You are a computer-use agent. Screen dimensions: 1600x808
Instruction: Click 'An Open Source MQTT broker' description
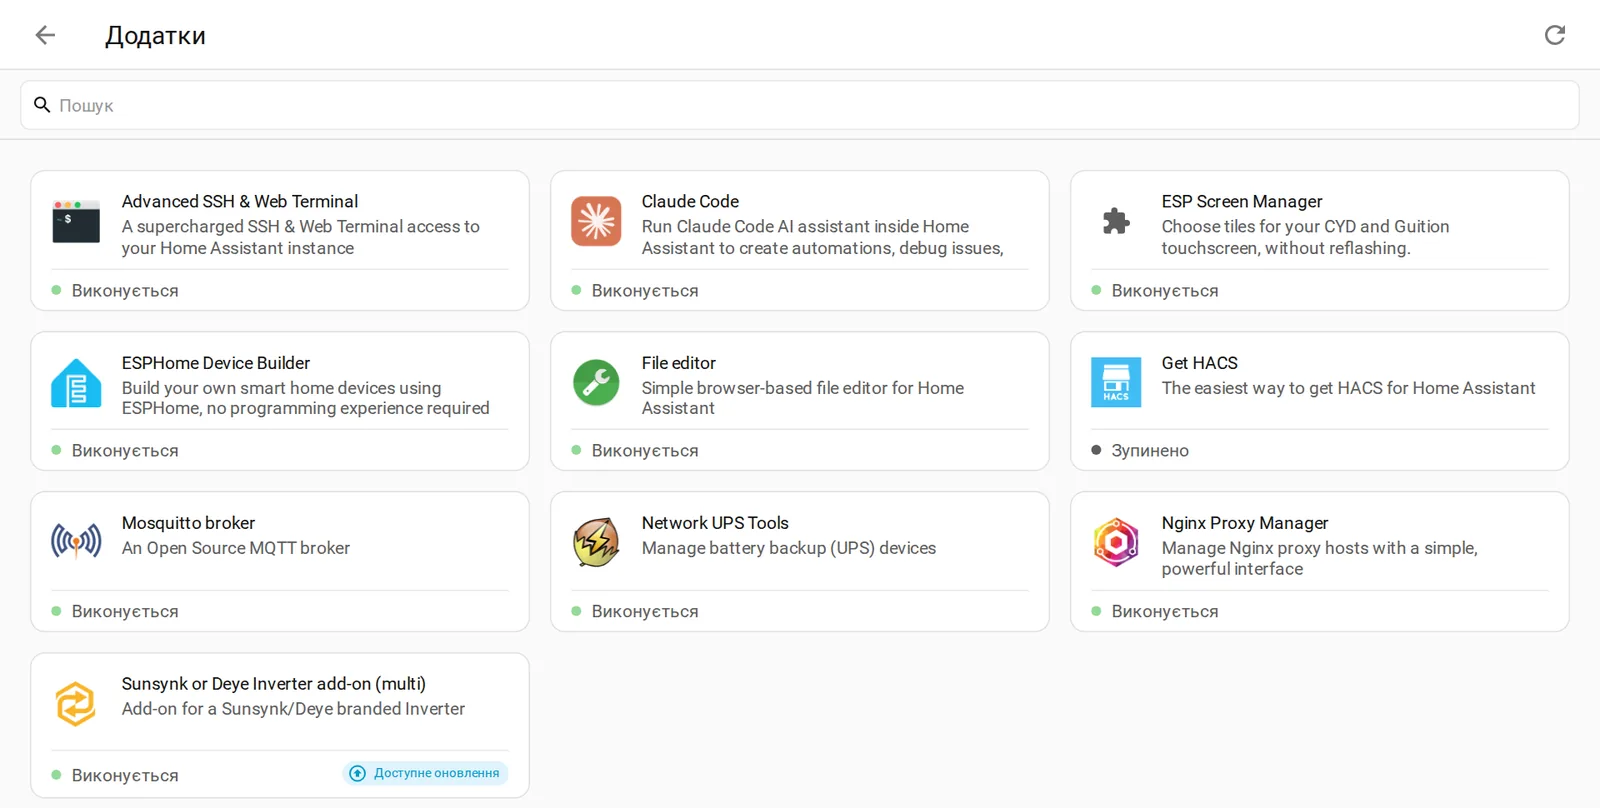tap(236, 548)
